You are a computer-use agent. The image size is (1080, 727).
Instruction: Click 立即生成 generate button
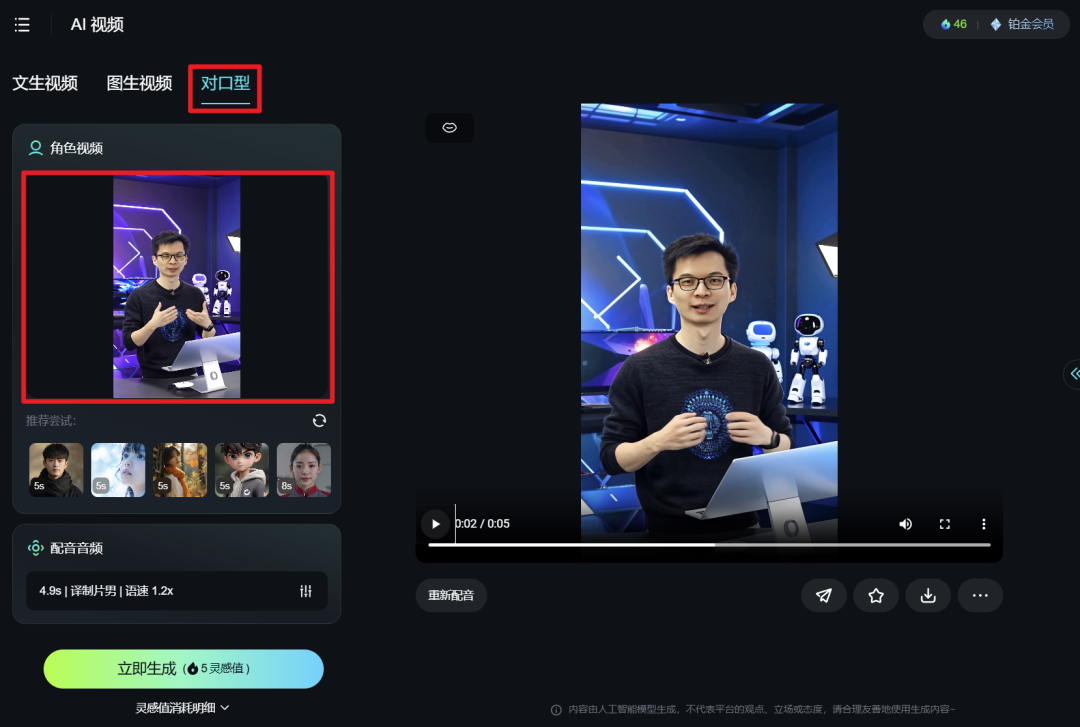tap(183, 668)
